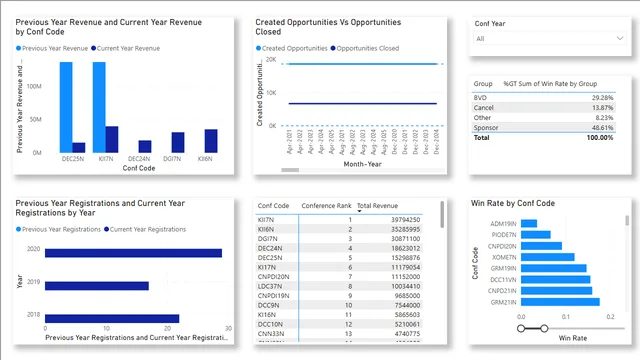
Task: Click the left Win Rate slider handle
Action: tap(521, 328)
